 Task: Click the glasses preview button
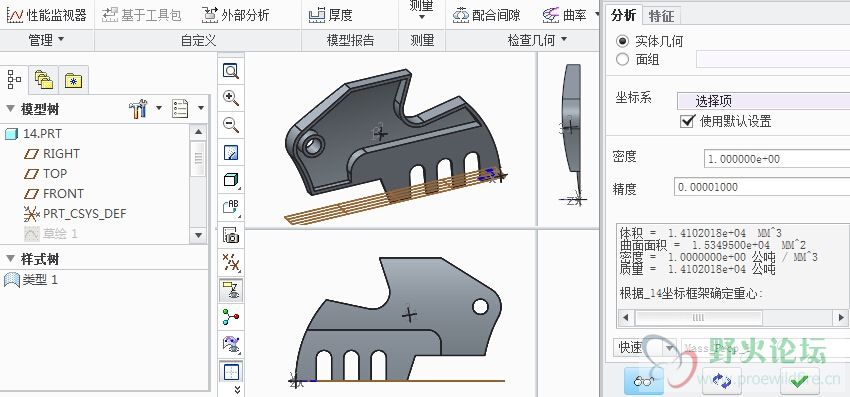pos(643,381)
